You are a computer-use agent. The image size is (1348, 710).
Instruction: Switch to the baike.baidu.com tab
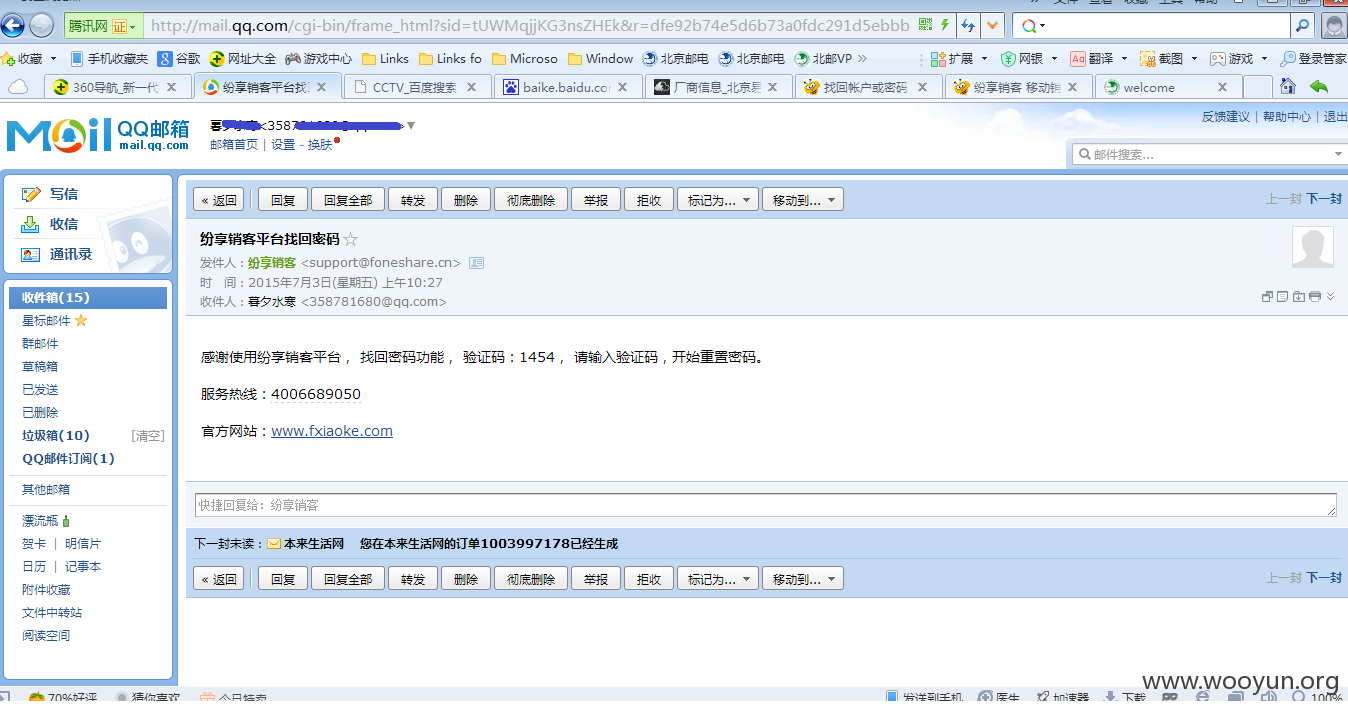[x=566, y=88]
